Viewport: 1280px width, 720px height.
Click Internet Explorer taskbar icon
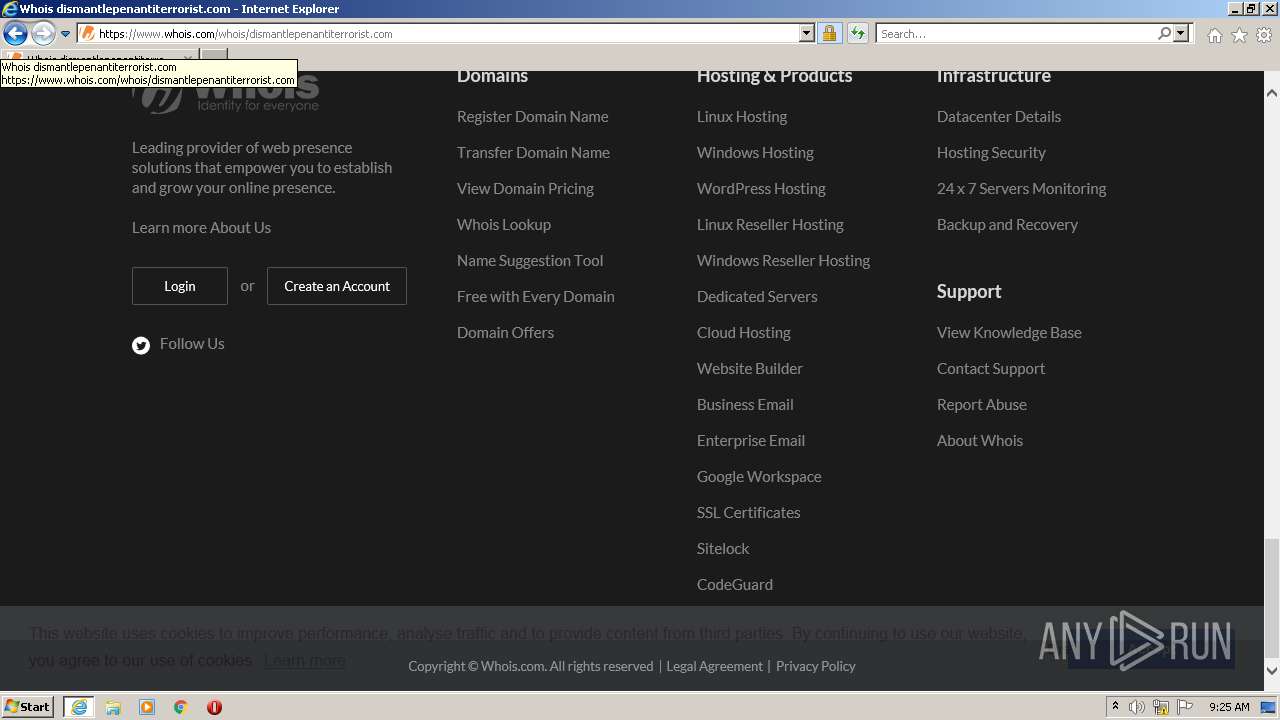click(79, 707)
